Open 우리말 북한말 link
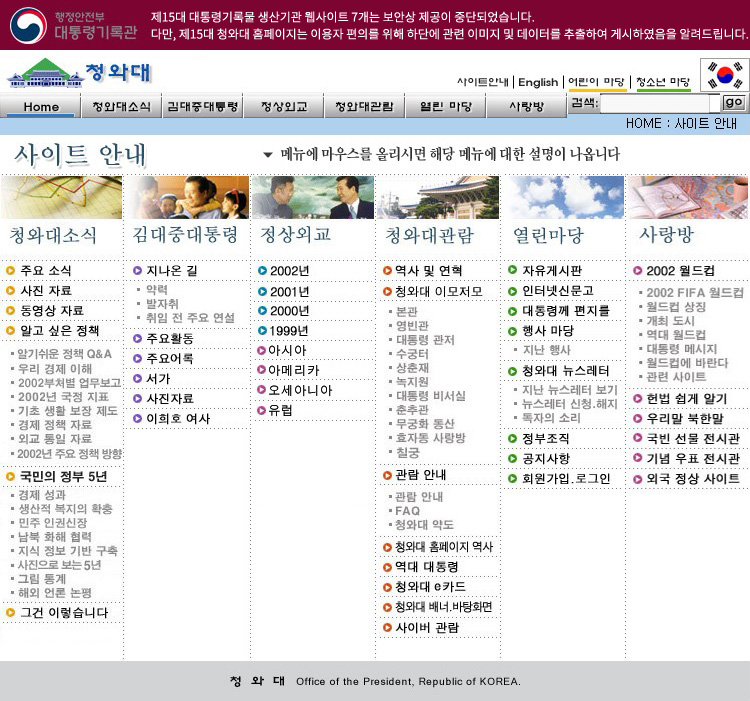Screen dimensions: 750x701 click(x=684, y=419)
